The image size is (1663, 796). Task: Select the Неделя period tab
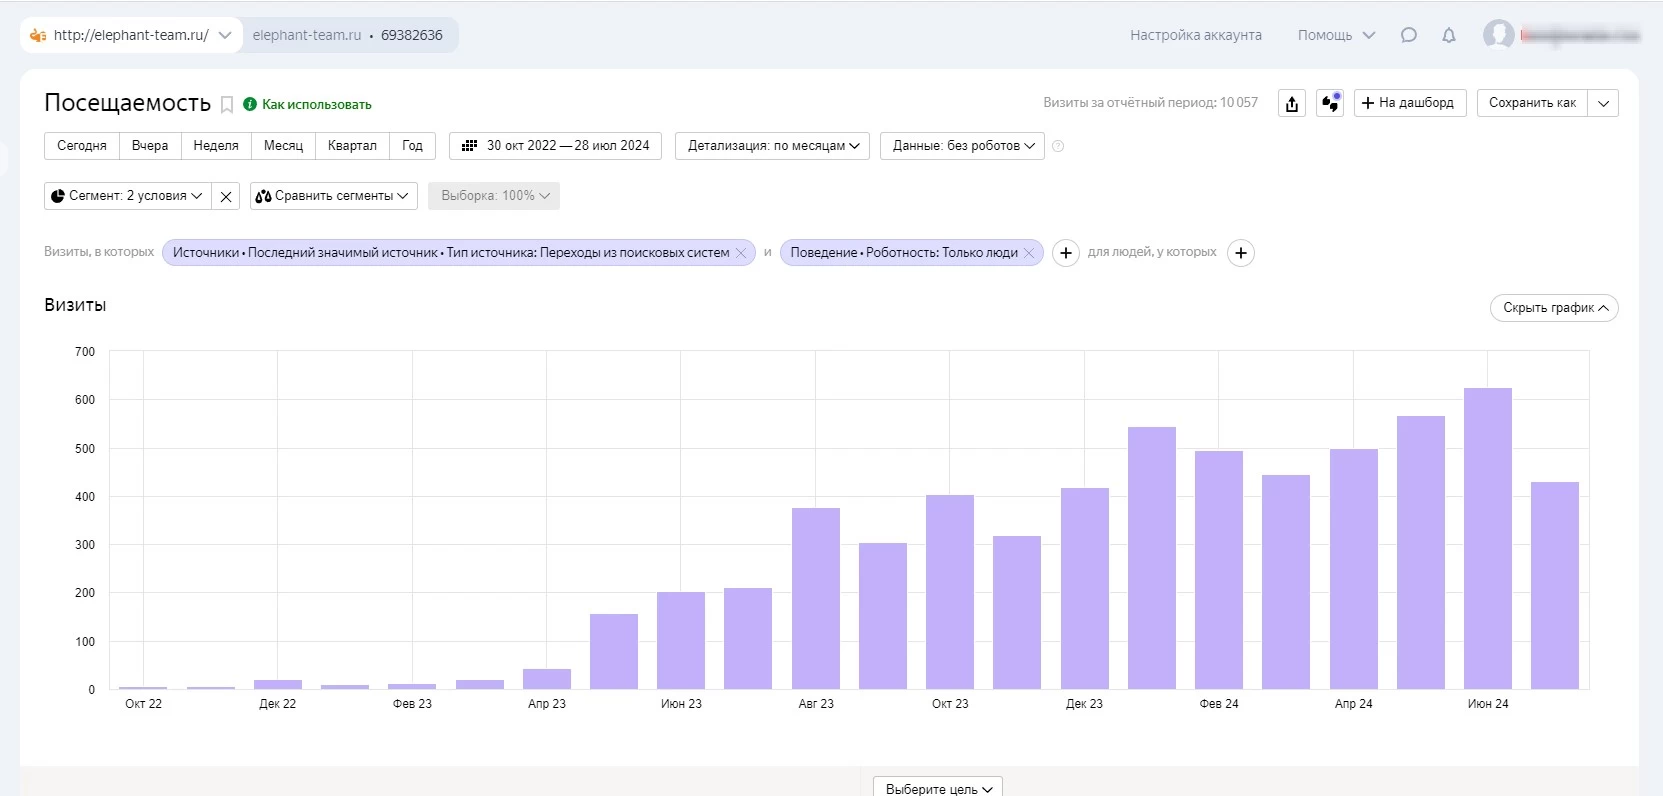click(x=216, y=146)
